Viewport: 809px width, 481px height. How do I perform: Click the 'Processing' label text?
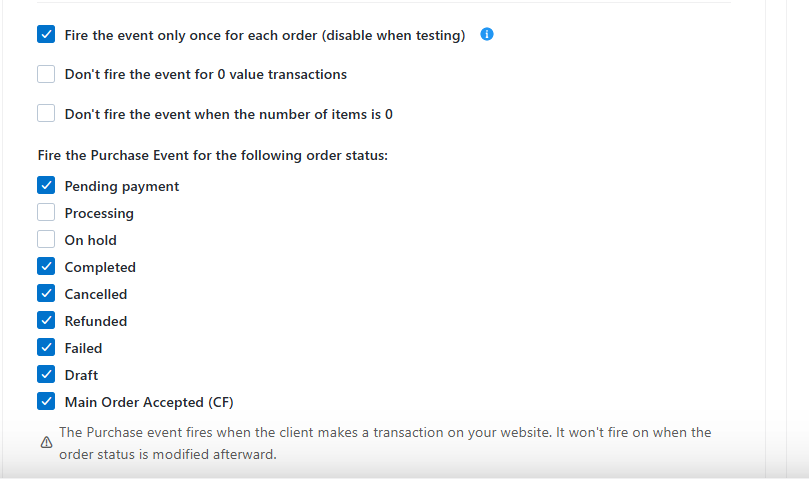pyautogui.click(x=99, y=213)
